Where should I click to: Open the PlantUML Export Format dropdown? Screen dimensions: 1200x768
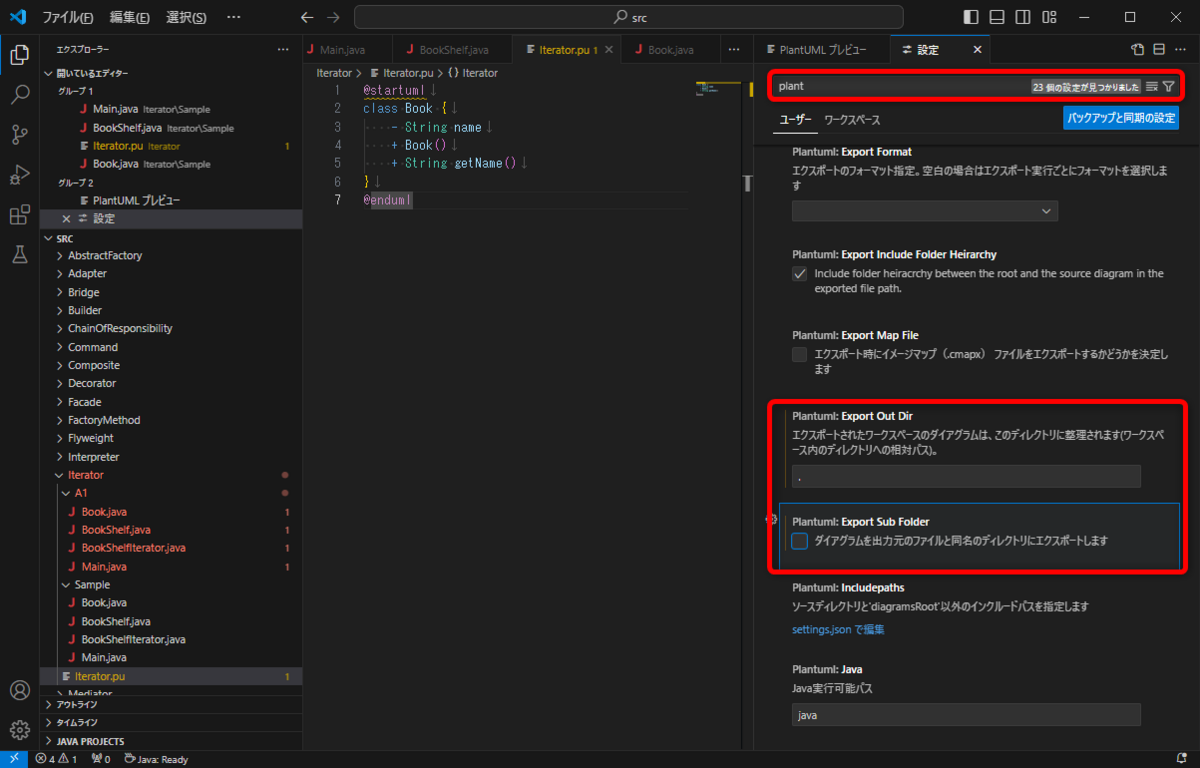coord(924,211)
